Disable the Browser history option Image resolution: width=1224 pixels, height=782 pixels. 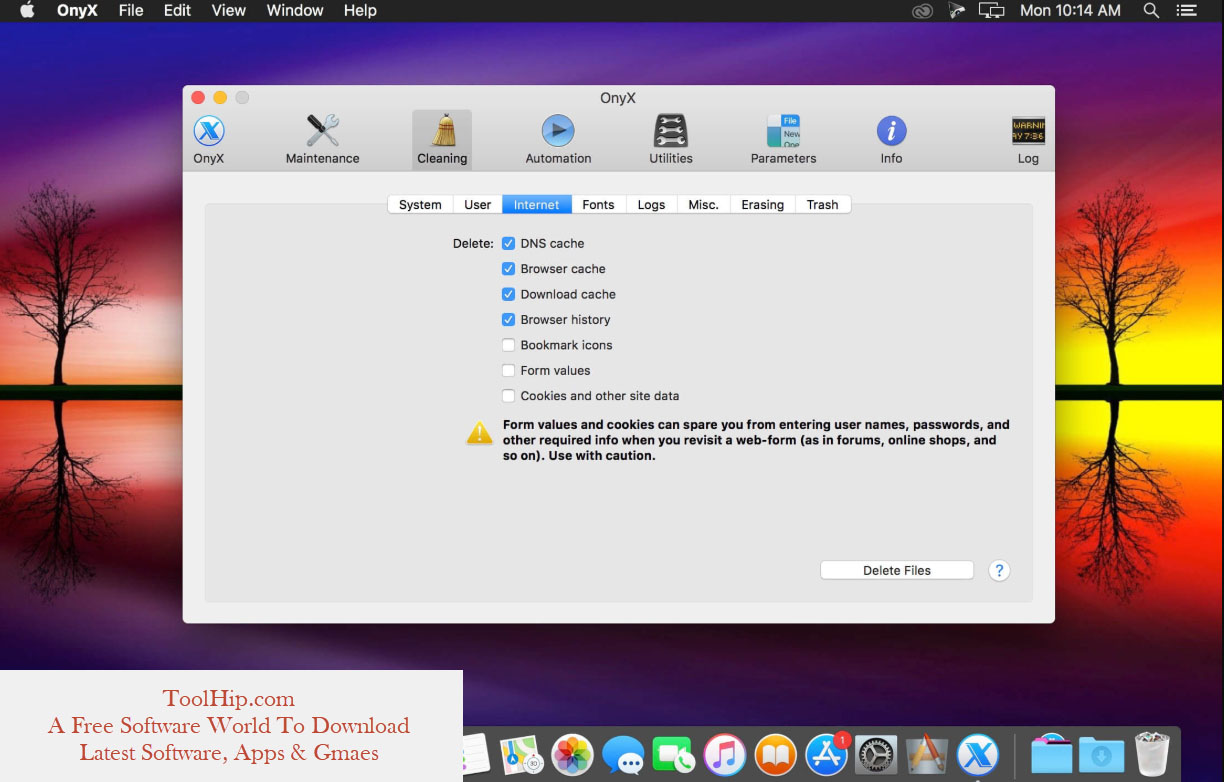(x=509, y=320)
